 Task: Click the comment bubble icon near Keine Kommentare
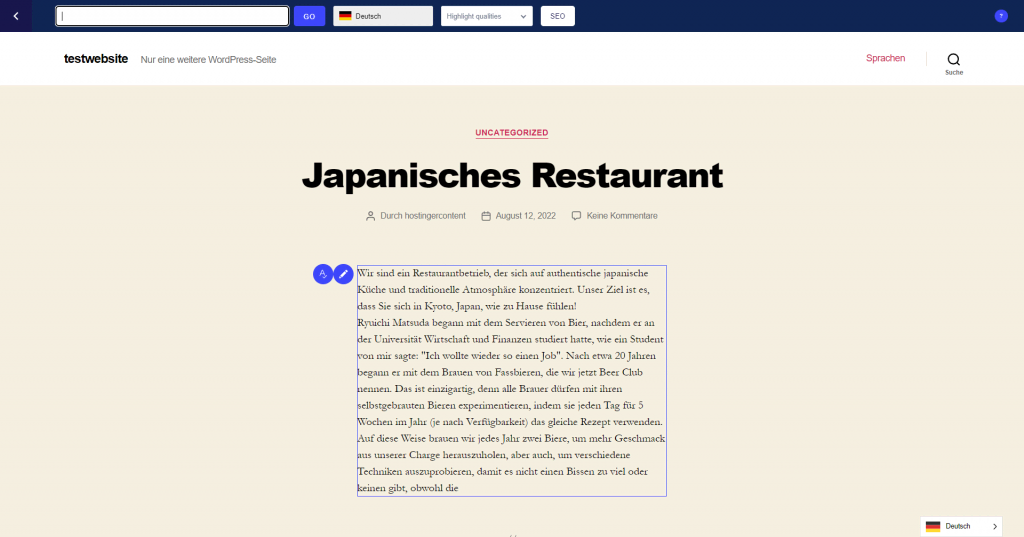tap(576, 216)
